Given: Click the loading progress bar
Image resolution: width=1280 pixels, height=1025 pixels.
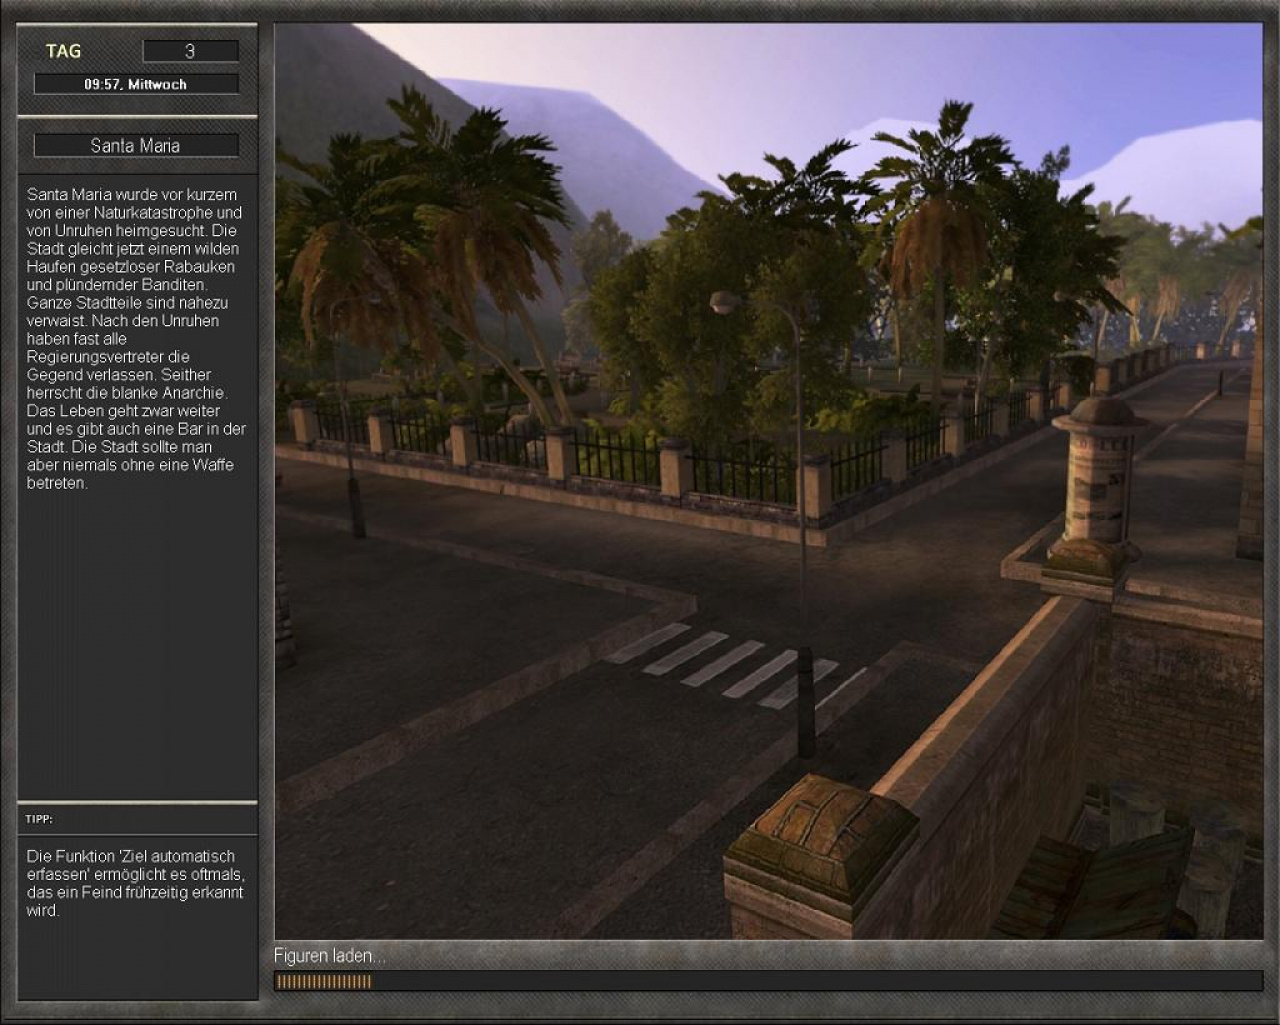Looking at the screenshot, I should 768,981.
